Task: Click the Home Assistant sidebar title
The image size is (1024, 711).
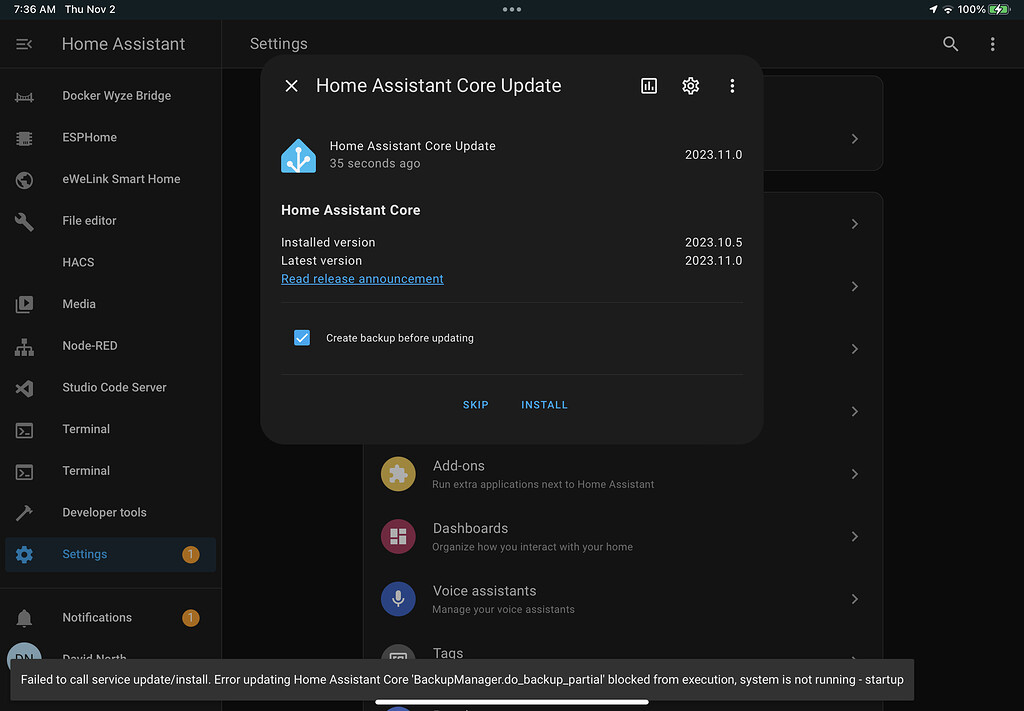Action: pyautogui.click(x=123, y=44)
